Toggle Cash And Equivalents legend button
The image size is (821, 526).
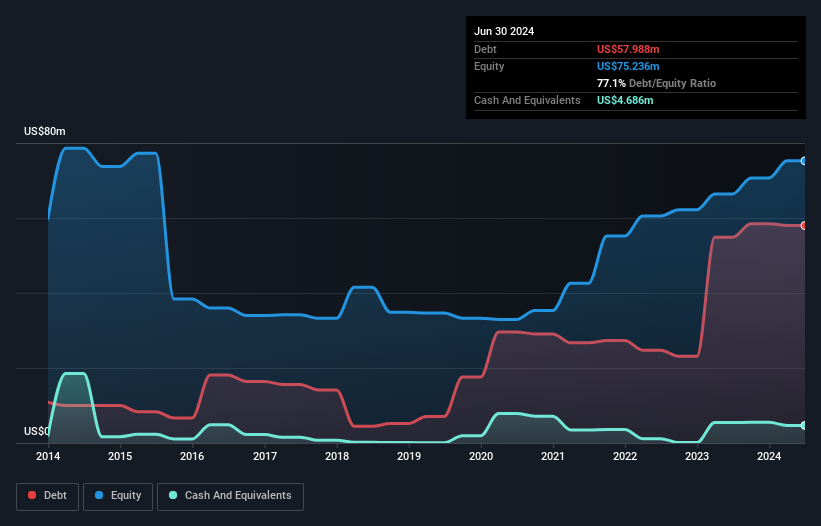[x=230, y=496]
